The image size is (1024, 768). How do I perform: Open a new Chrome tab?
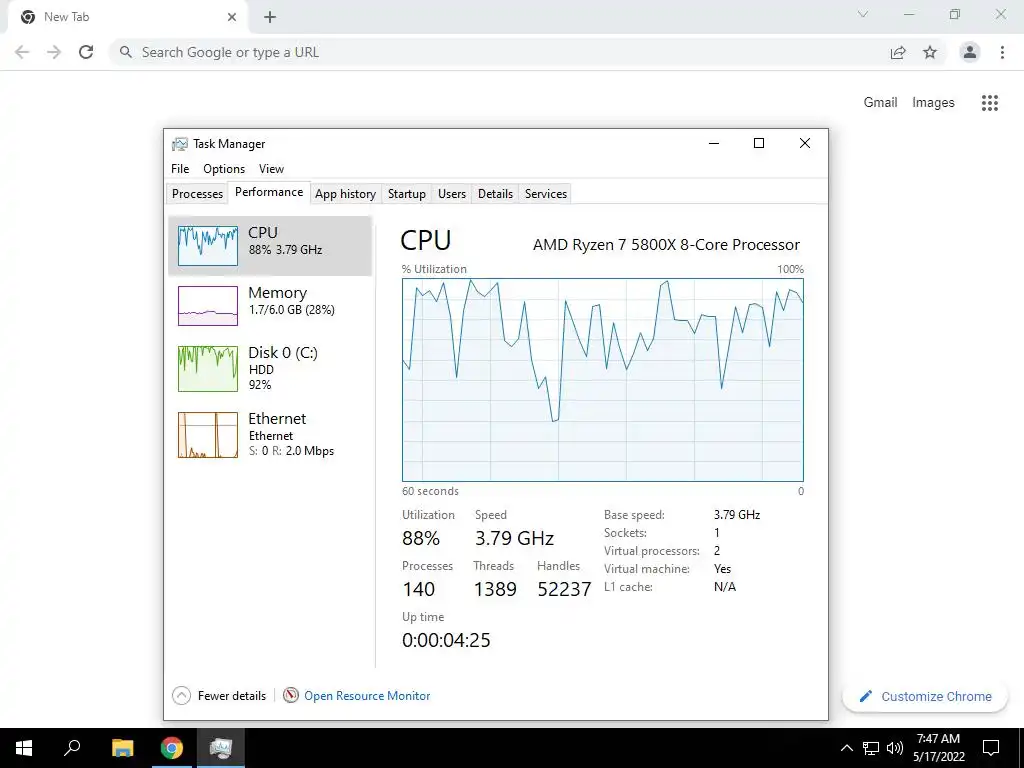[270, 17]
